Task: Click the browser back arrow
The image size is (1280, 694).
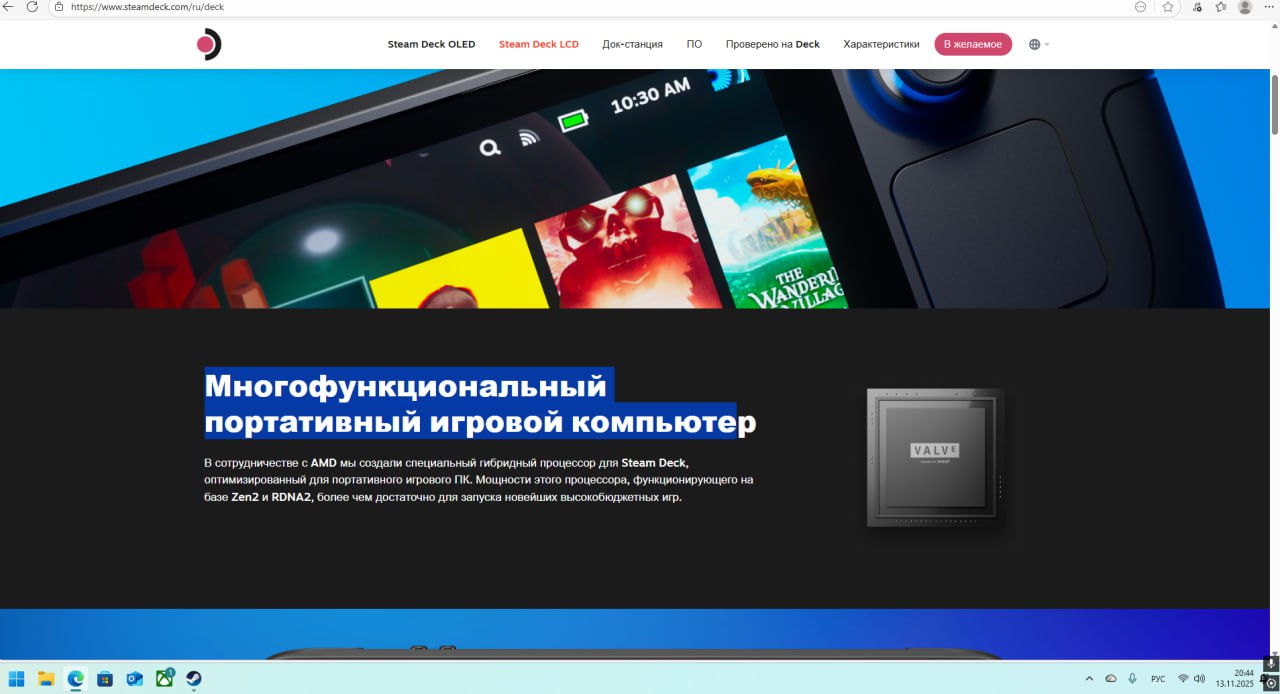Action: [x=8, y=6]
